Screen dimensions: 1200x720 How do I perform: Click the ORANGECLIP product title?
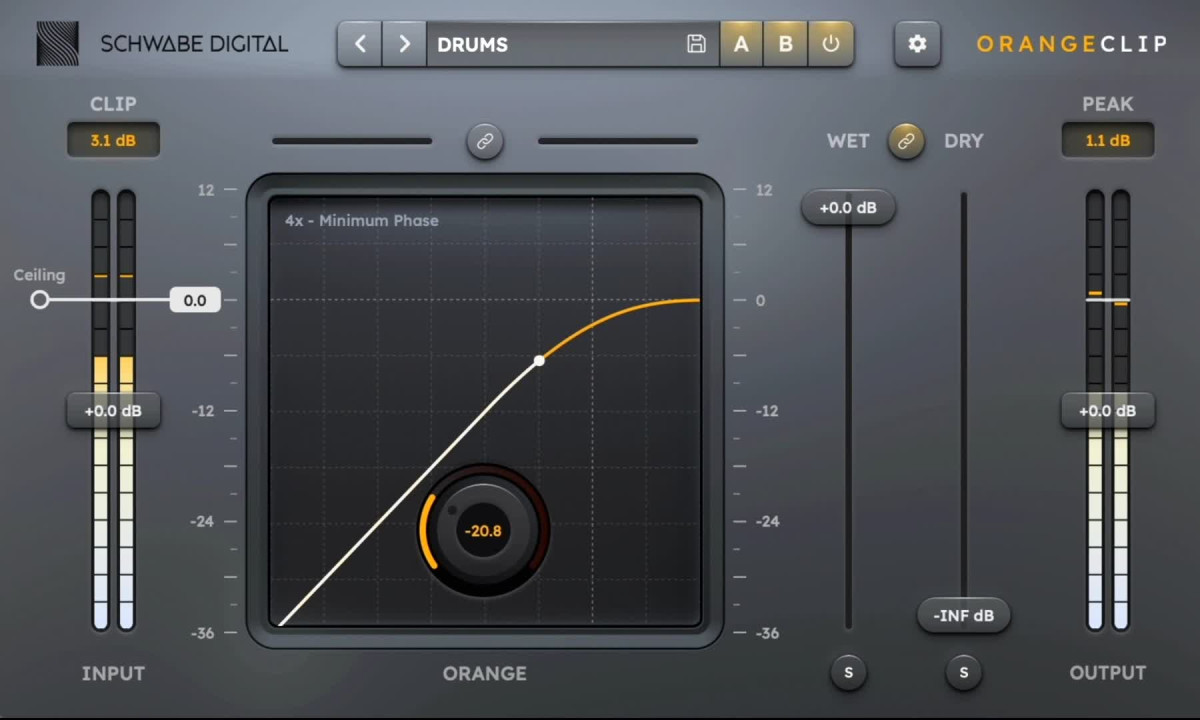[1071, 44]
